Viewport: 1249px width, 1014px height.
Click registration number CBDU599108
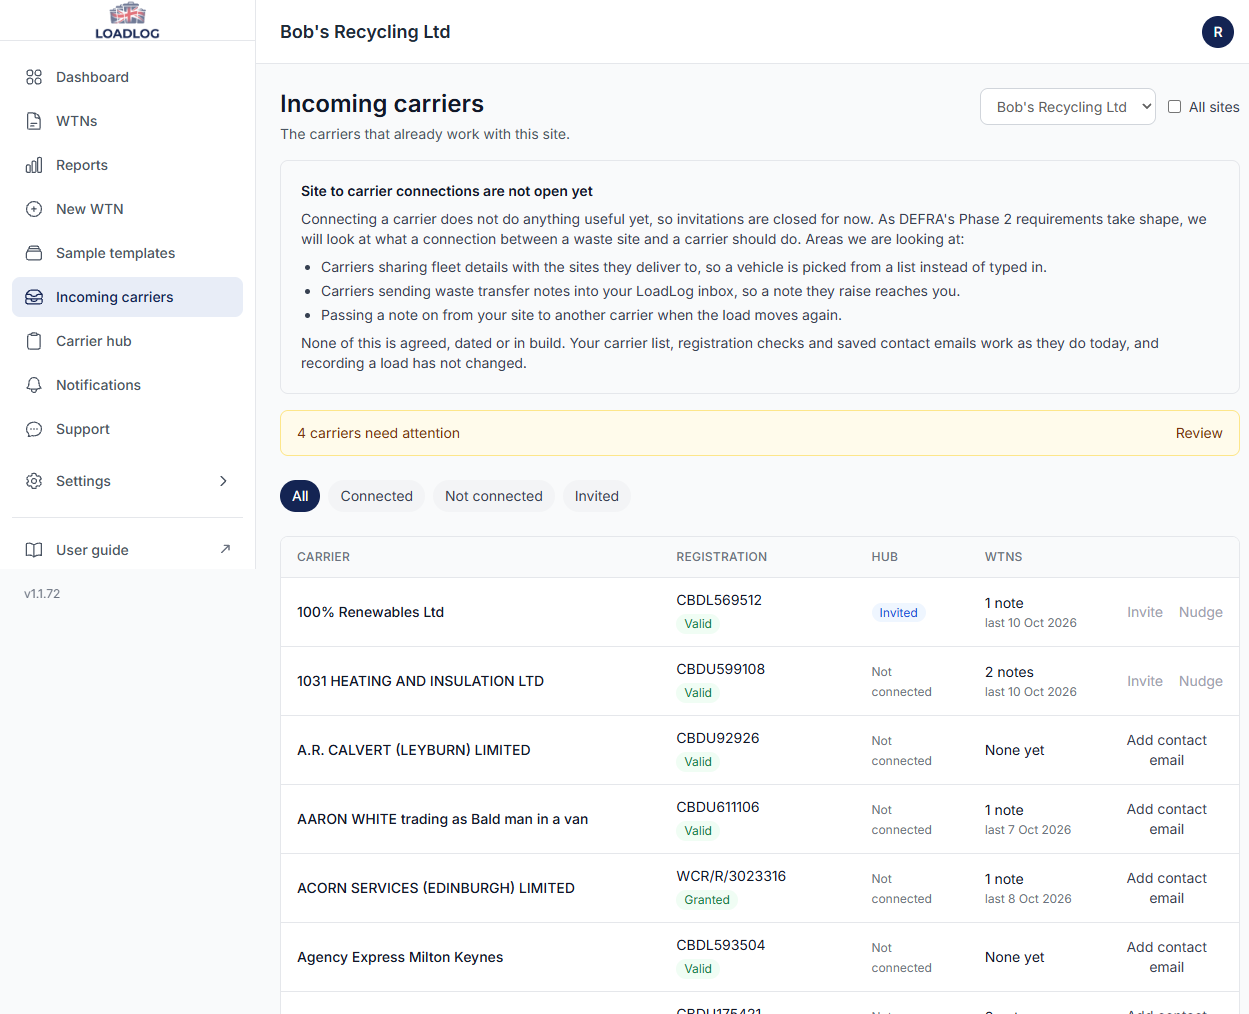pyautogui.click(x=721, y=669)
